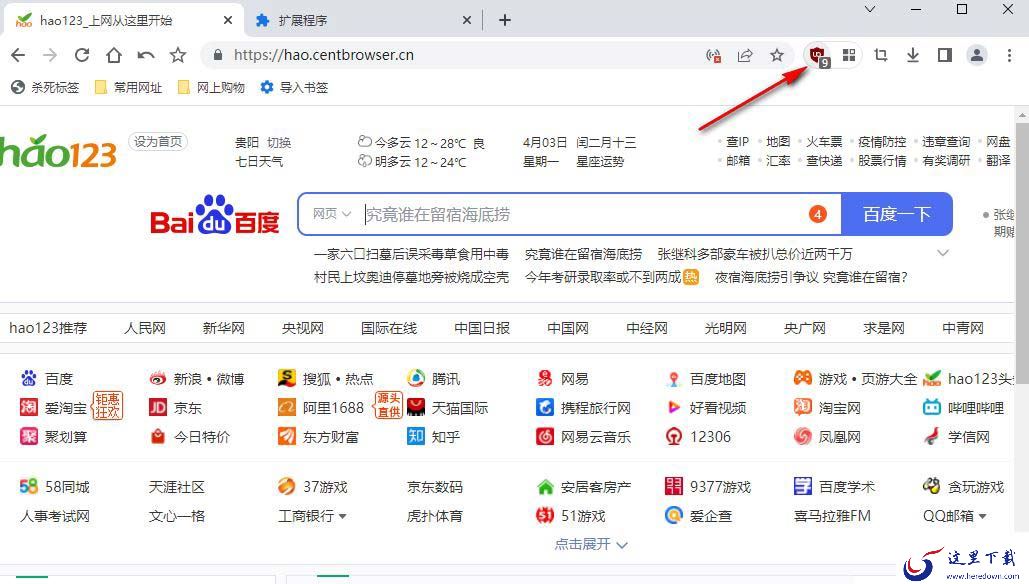This screenshot has height=584, width=1029.
Task: Click the Baidu logo
Action: [x=215, y=215]
